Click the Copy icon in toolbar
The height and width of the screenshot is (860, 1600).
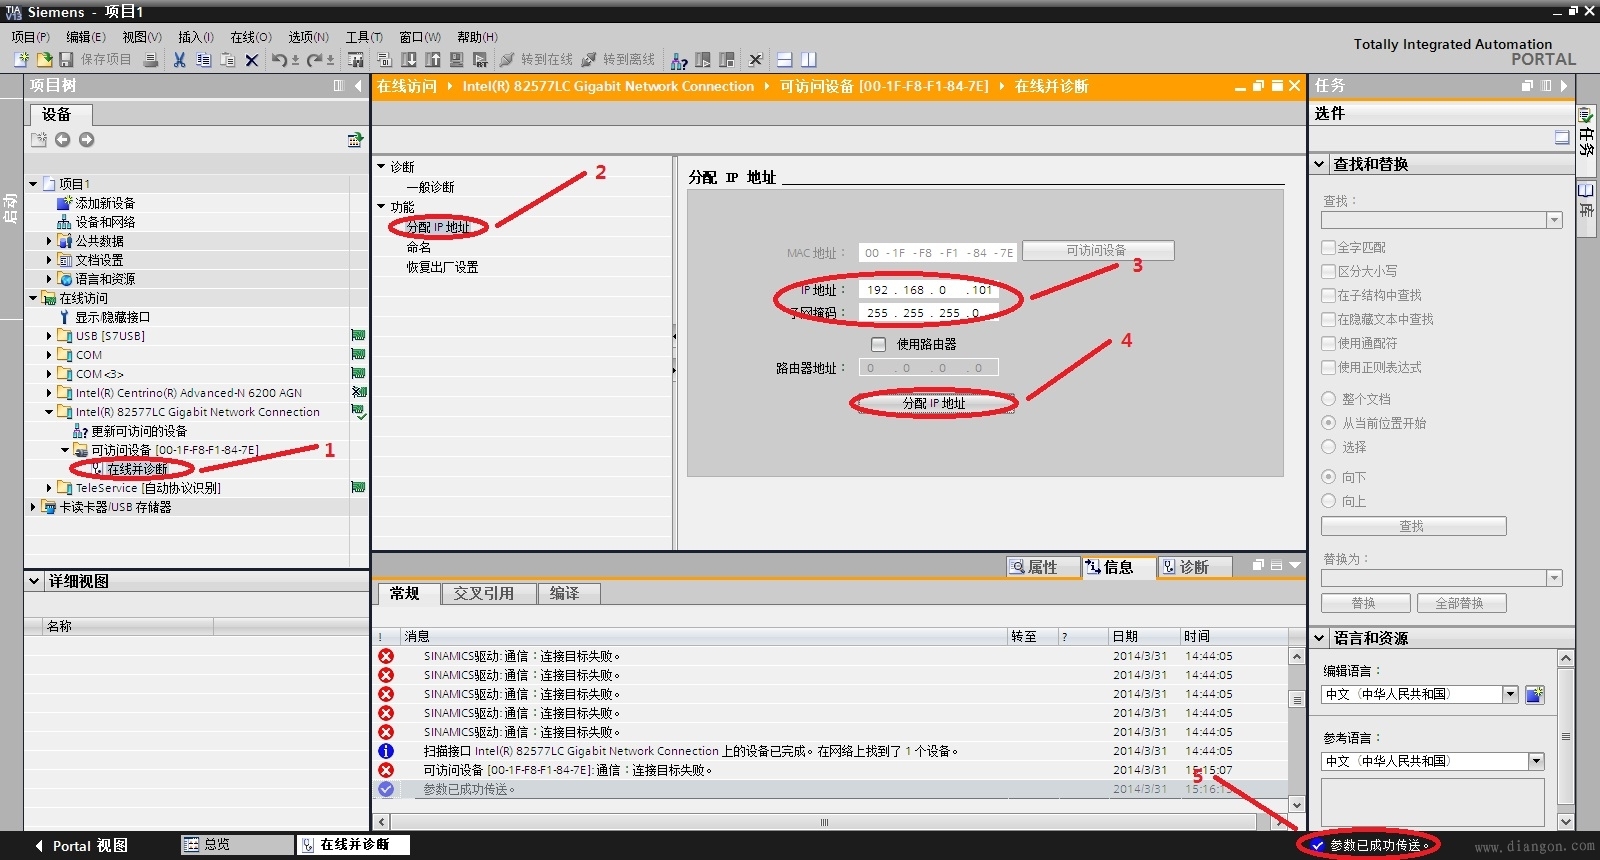[203, 60]
